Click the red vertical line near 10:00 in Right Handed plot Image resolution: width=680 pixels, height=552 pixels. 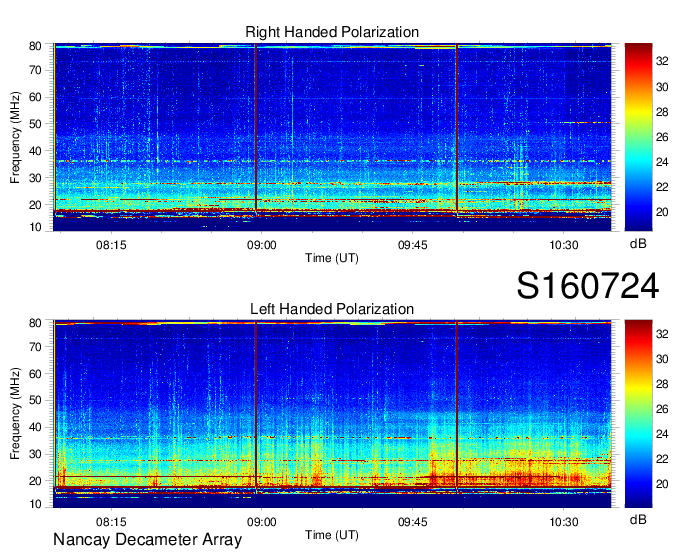click(457, 129)
